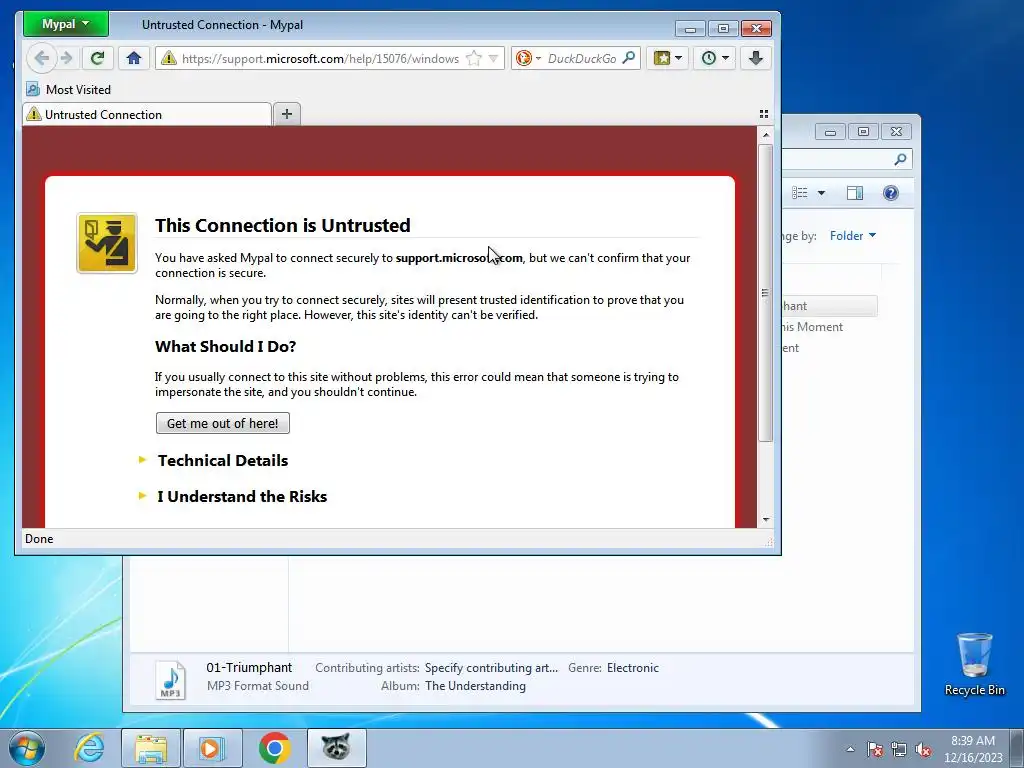Click the tab groups grid icon
The width and height of the screenshot is (1024, 768).
pos(763,114)
